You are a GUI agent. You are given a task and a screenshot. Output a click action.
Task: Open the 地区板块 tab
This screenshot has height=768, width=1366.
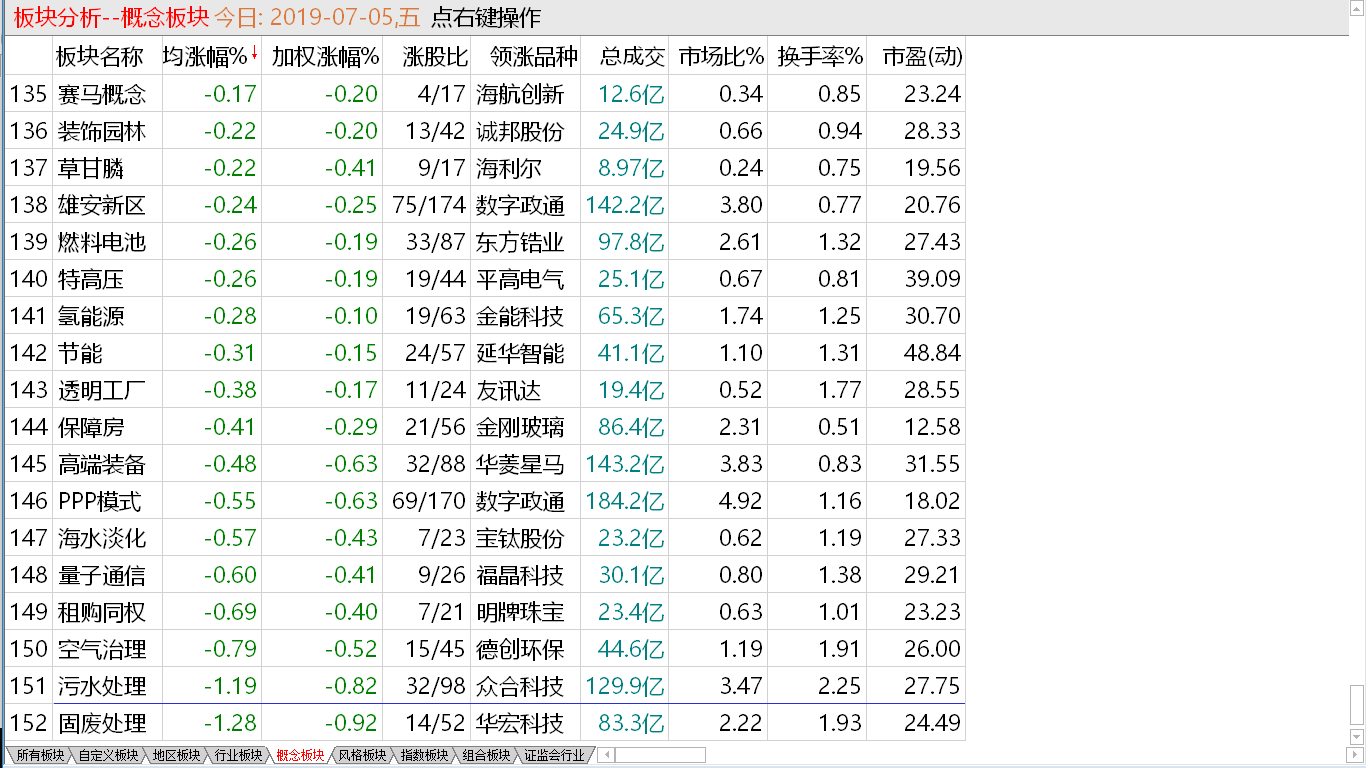pos(175,756)
